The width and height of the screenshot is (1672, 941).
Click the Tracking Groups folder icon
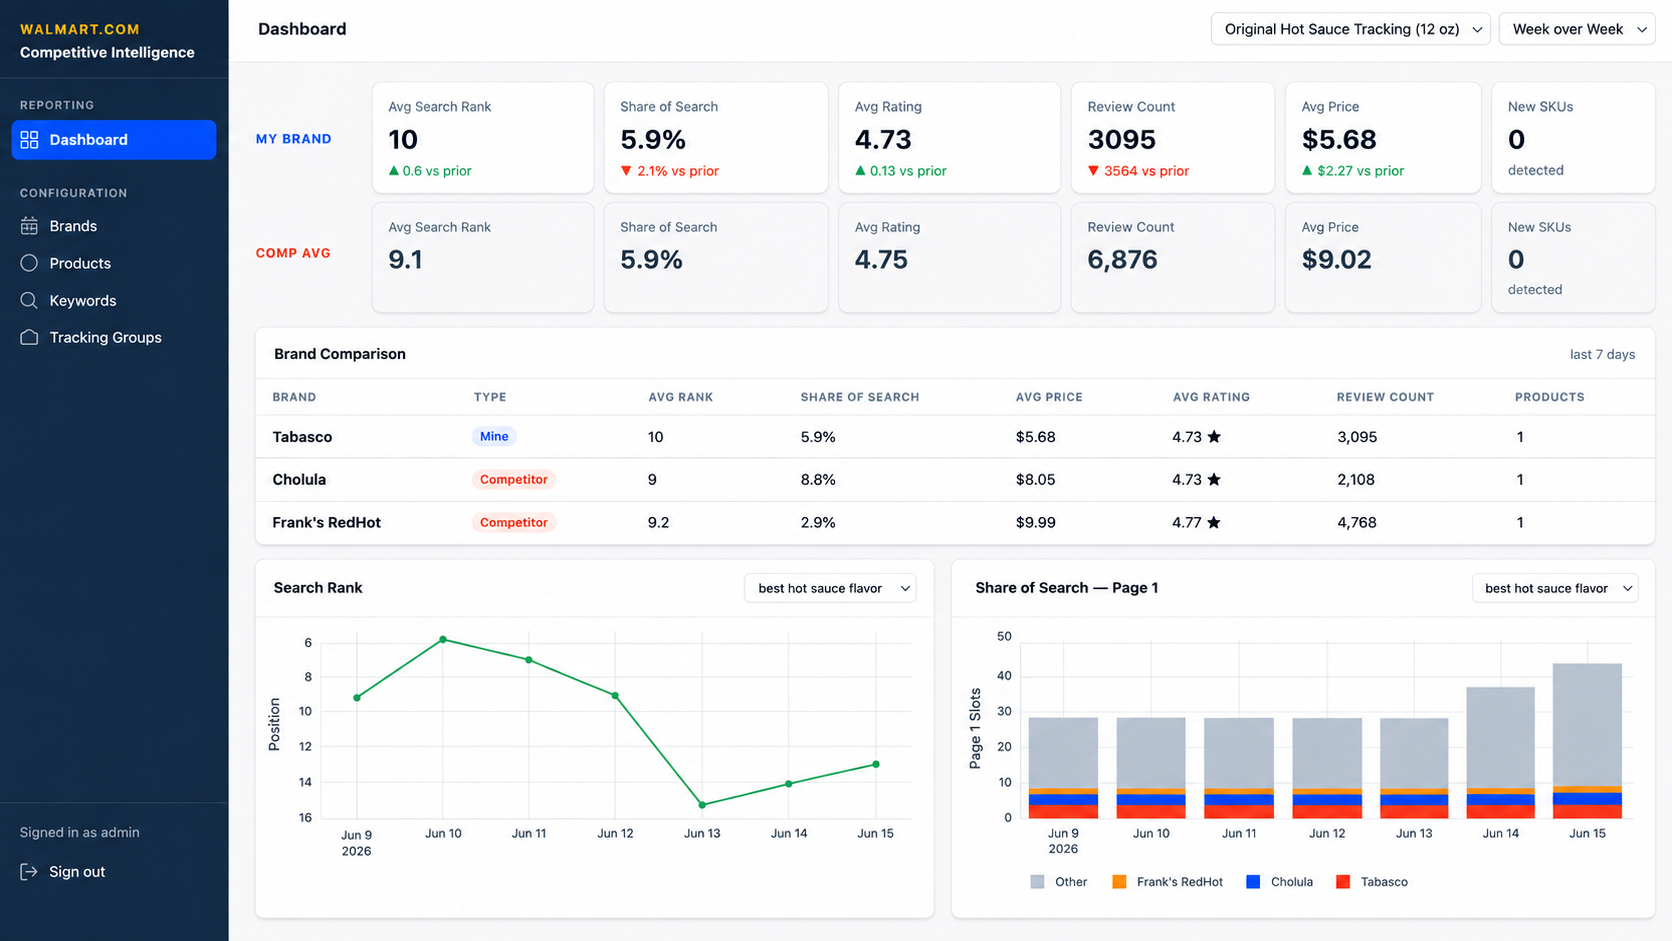(29, 337)
